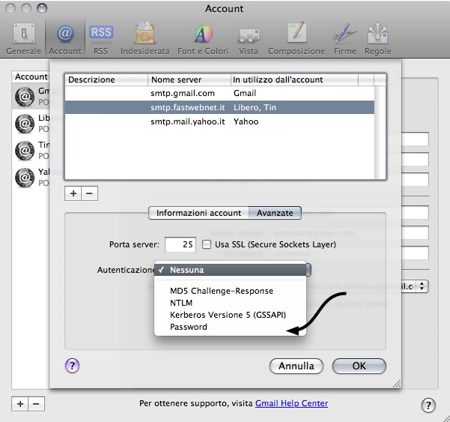Select the Account toolbar icon
The width and height of the screenshot is (450, 422).
pos(65,39)
